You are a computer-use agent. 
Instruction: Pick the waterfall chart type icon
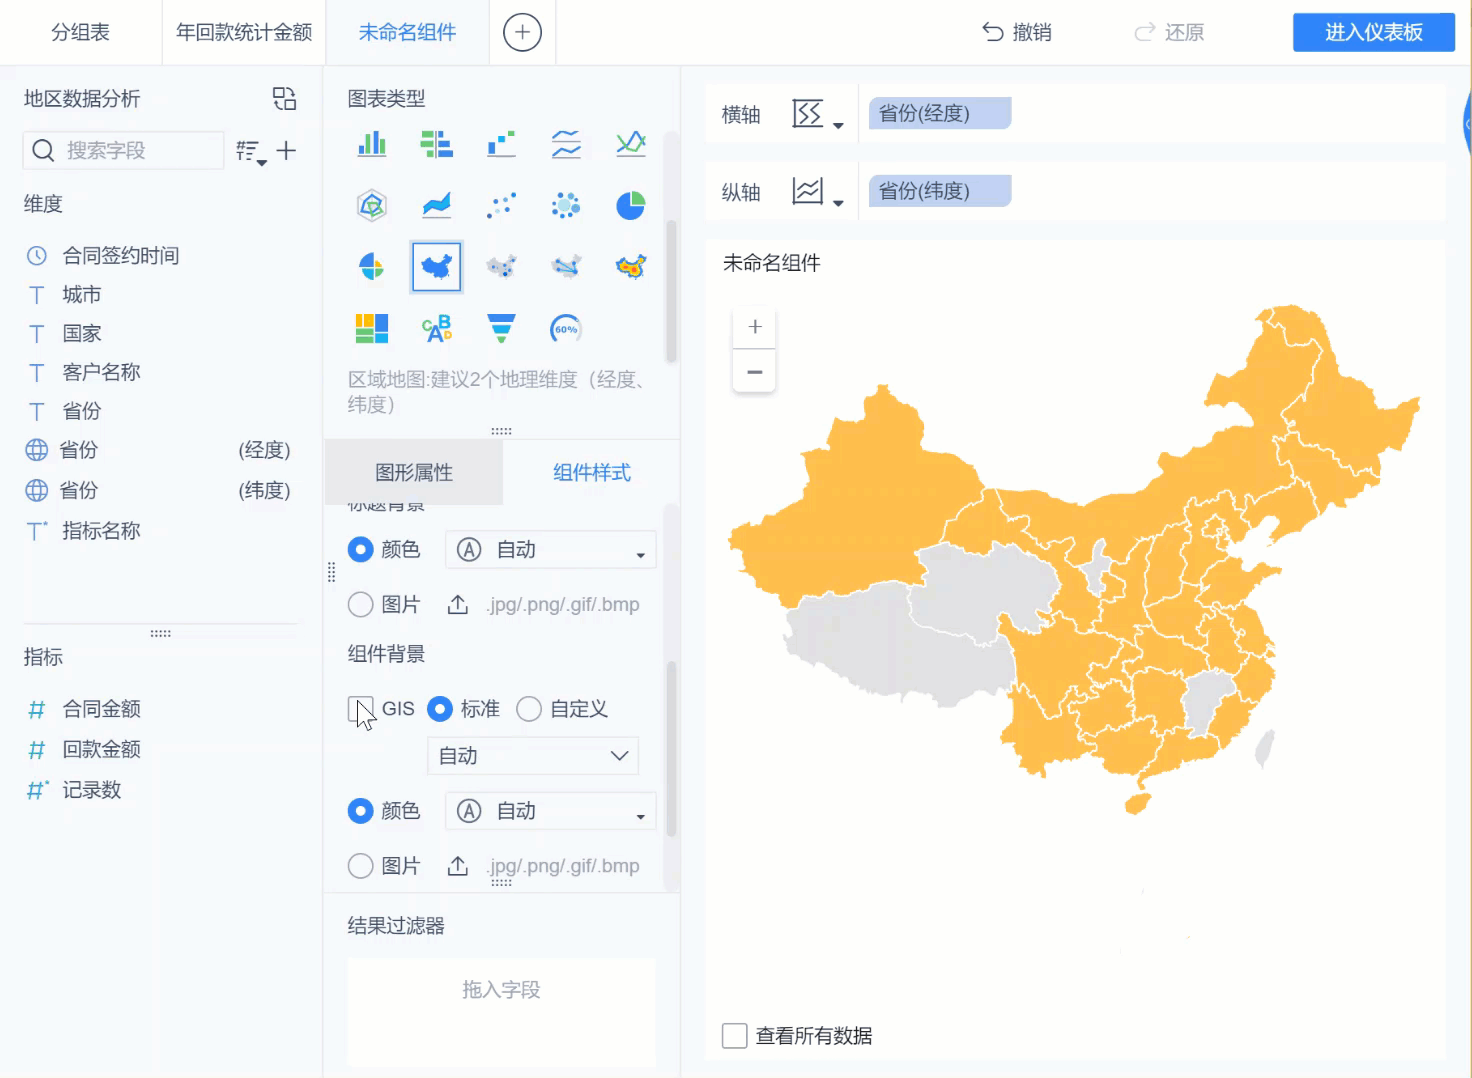501,144
